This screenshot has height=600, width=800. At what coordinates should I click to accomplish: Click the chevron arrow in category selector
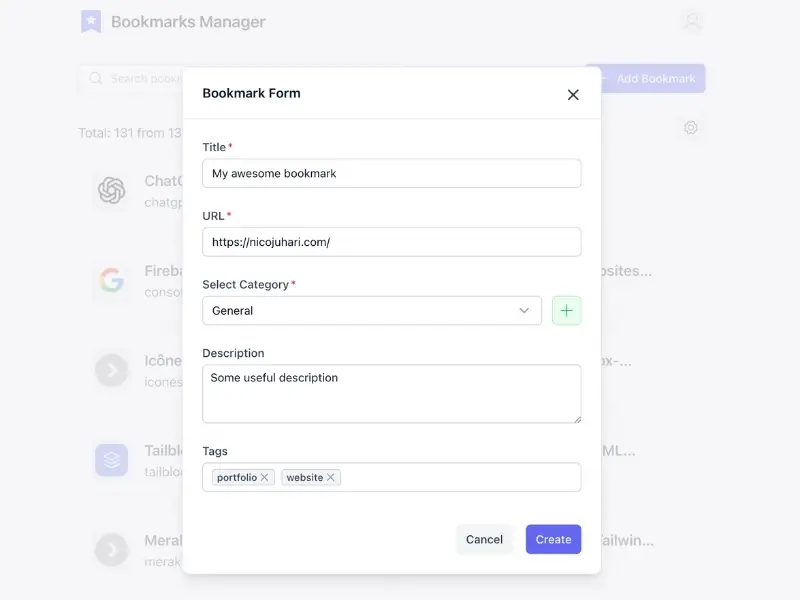coord(524,311)
